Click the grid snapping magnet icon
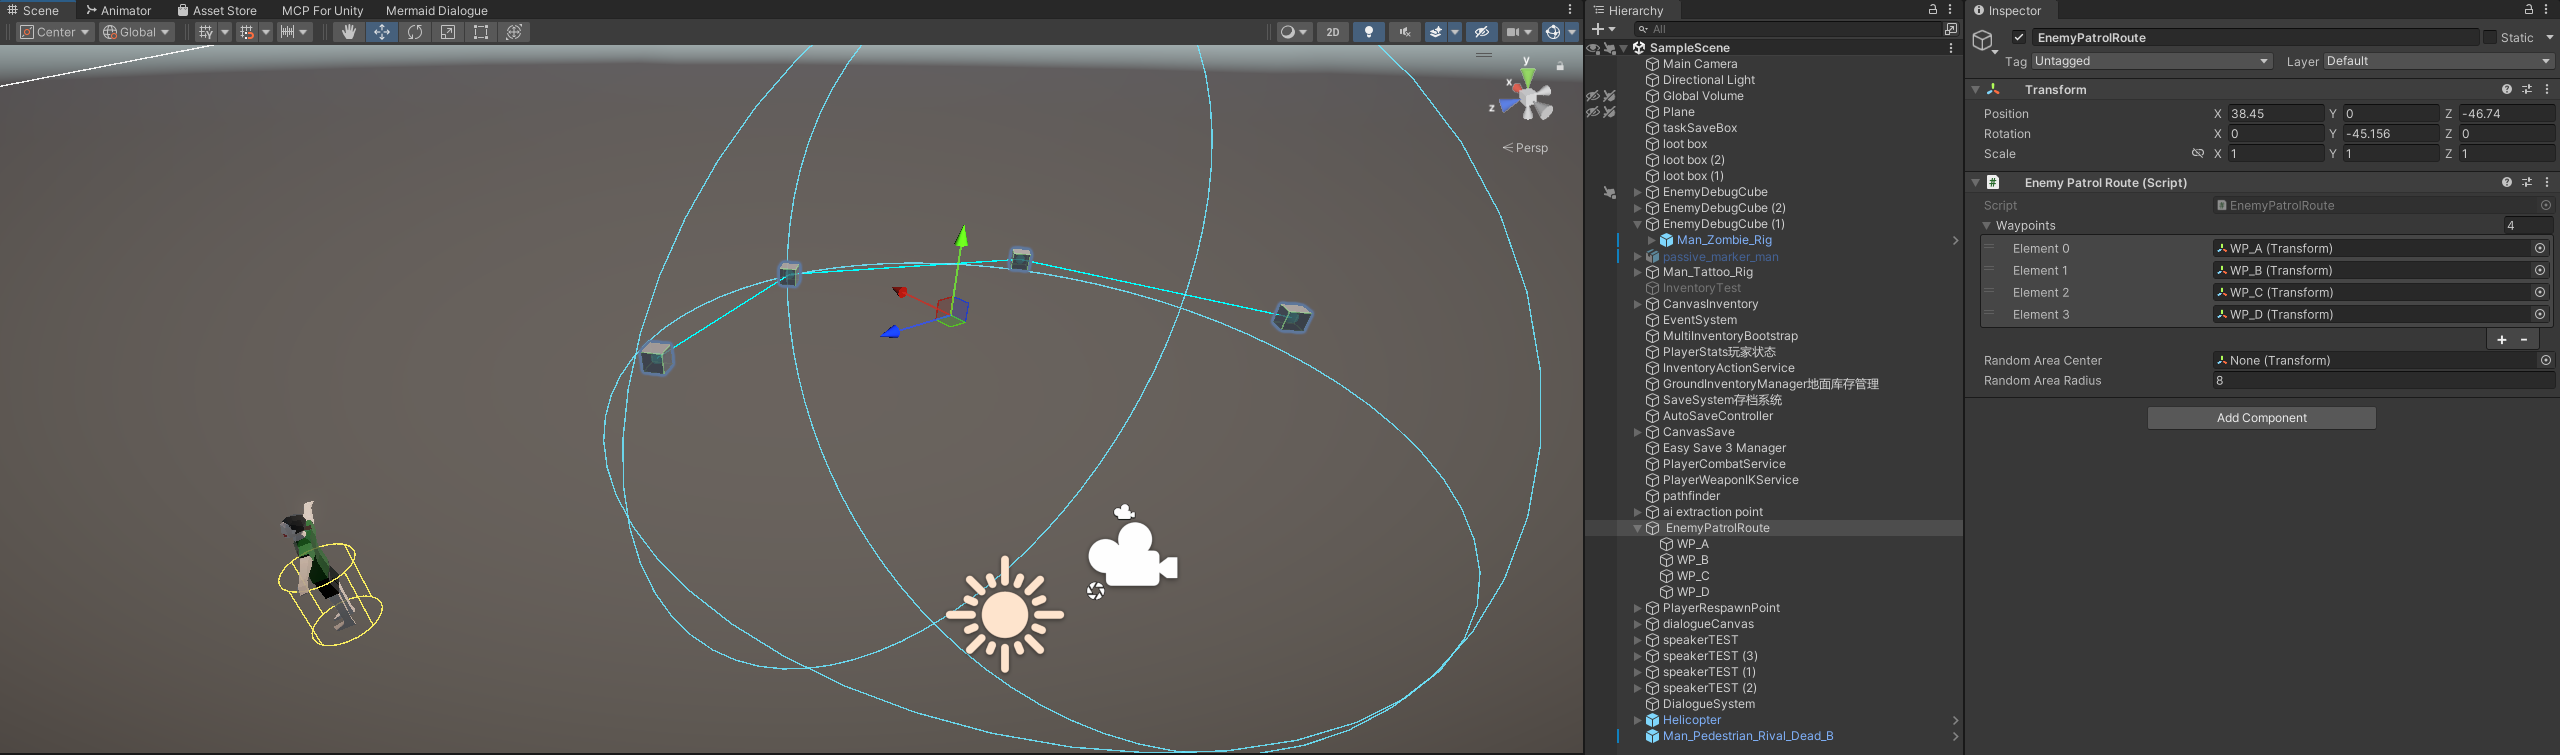Viewport: 2560px width, 755px height. [x=246, y=32]
